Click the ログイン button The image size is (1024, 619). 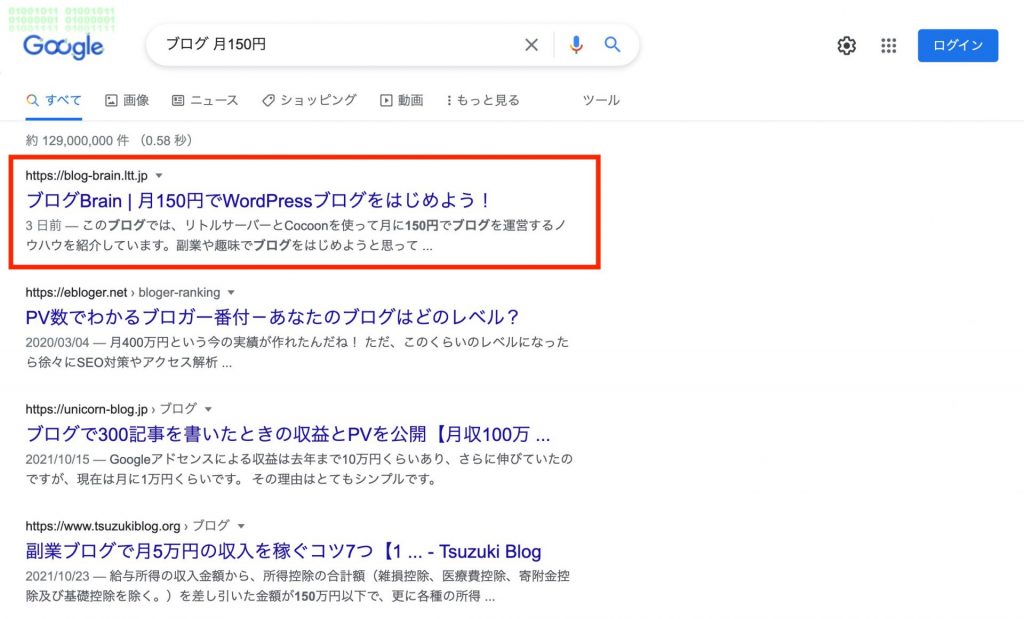tap(957, 45)
